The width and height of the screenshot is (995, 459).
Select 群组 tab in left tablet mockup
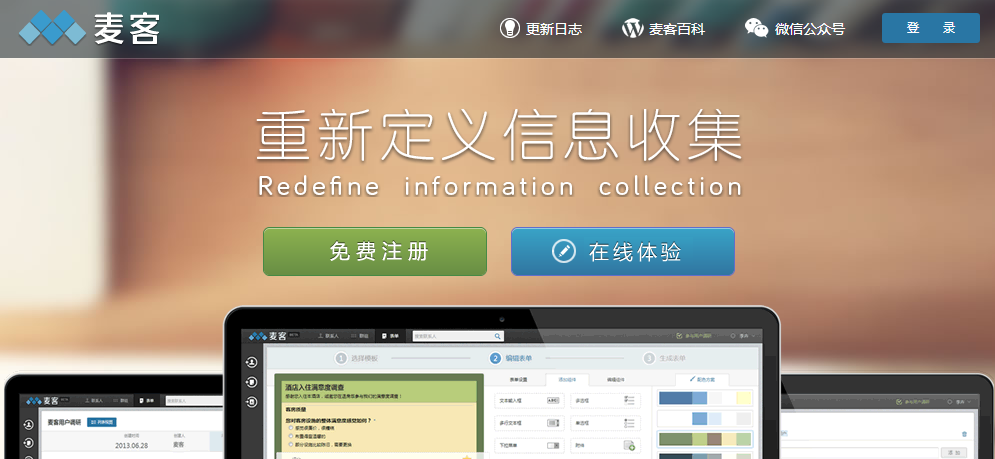tap(123, 401)
